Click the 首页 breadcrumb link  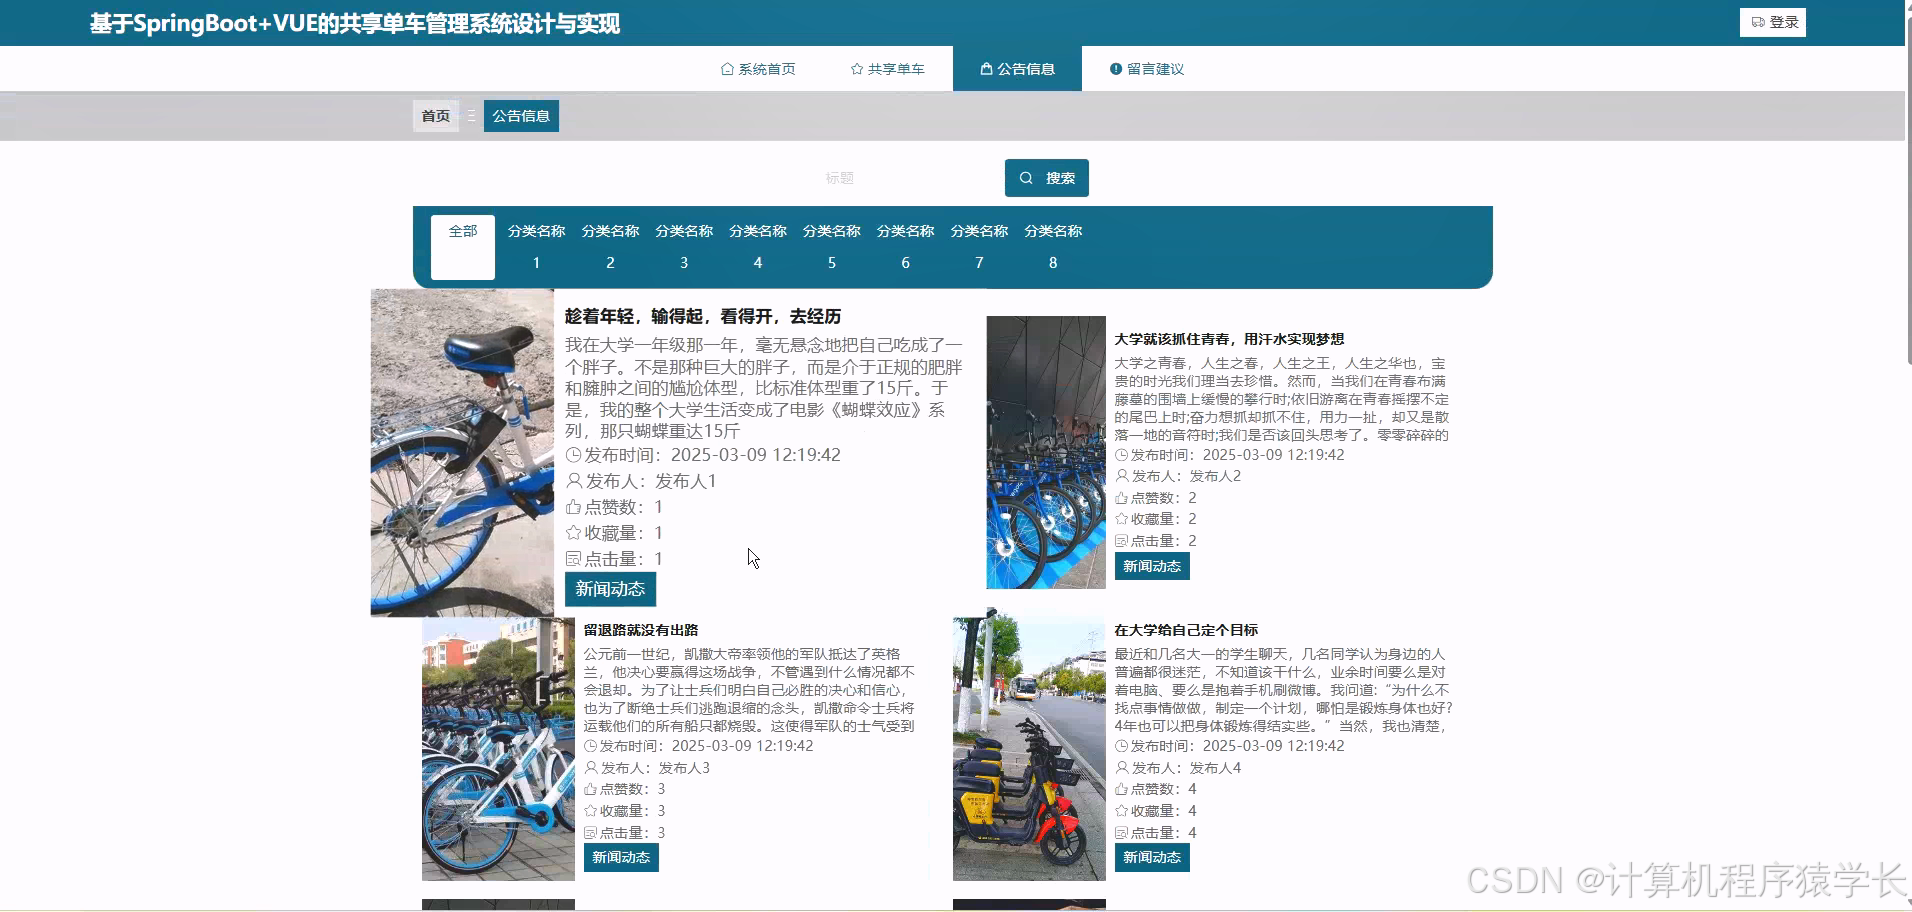click(435, 115)
